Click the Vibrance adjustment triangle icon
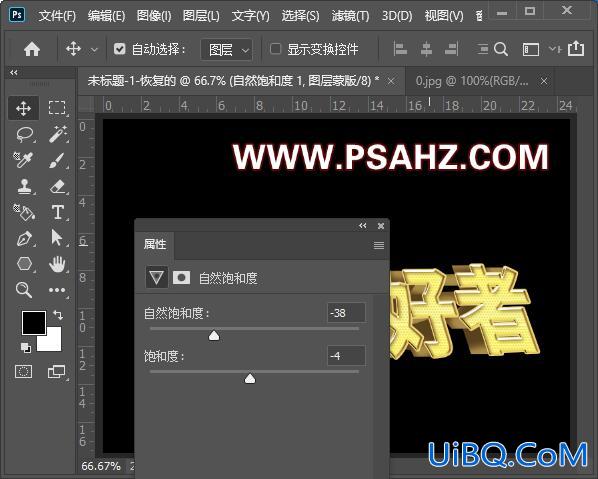The height and width of the screenshot is (479, 598). coord(156,277)
